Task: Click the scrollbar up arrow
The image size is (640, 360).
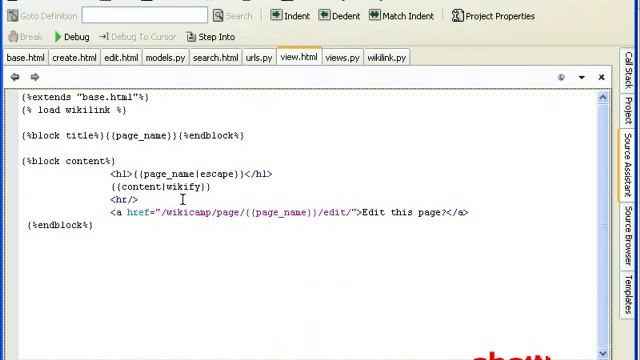Action: [603, 97]
